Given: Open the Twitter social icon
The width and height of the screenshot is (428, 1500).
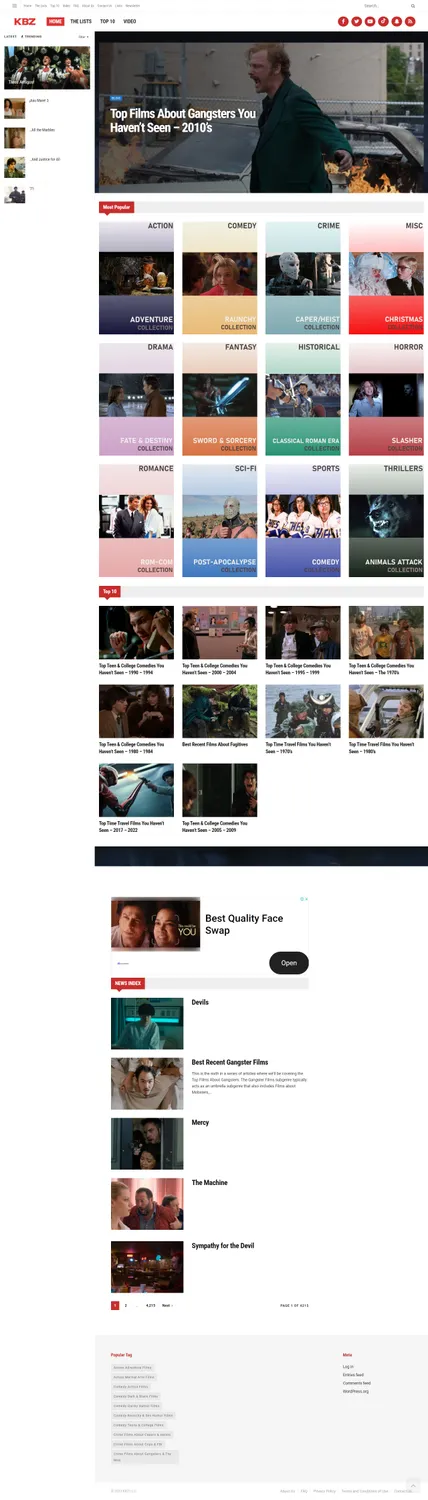Looking at the screenshot, I should (357, 21).
